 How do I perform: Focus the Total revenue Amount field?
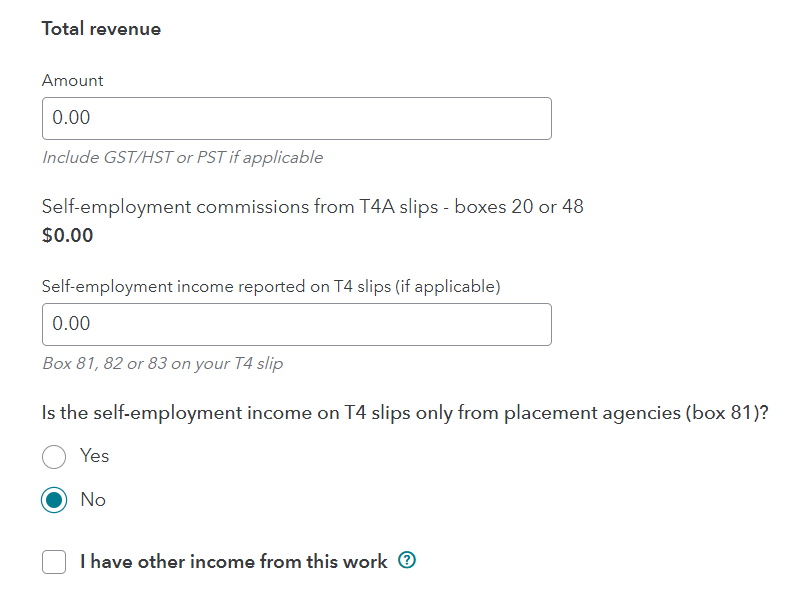point(297,119)
